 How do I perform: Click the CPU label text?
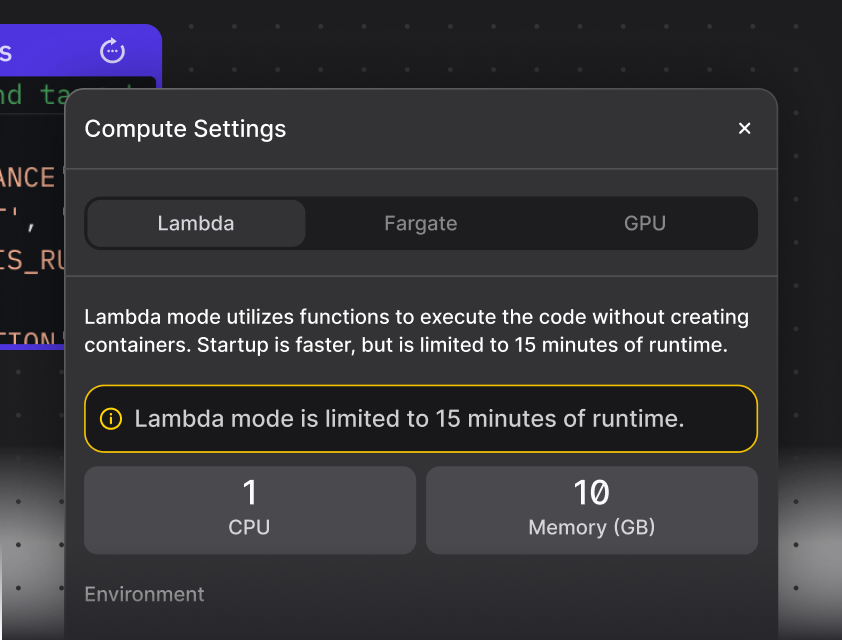coord(249,527)
